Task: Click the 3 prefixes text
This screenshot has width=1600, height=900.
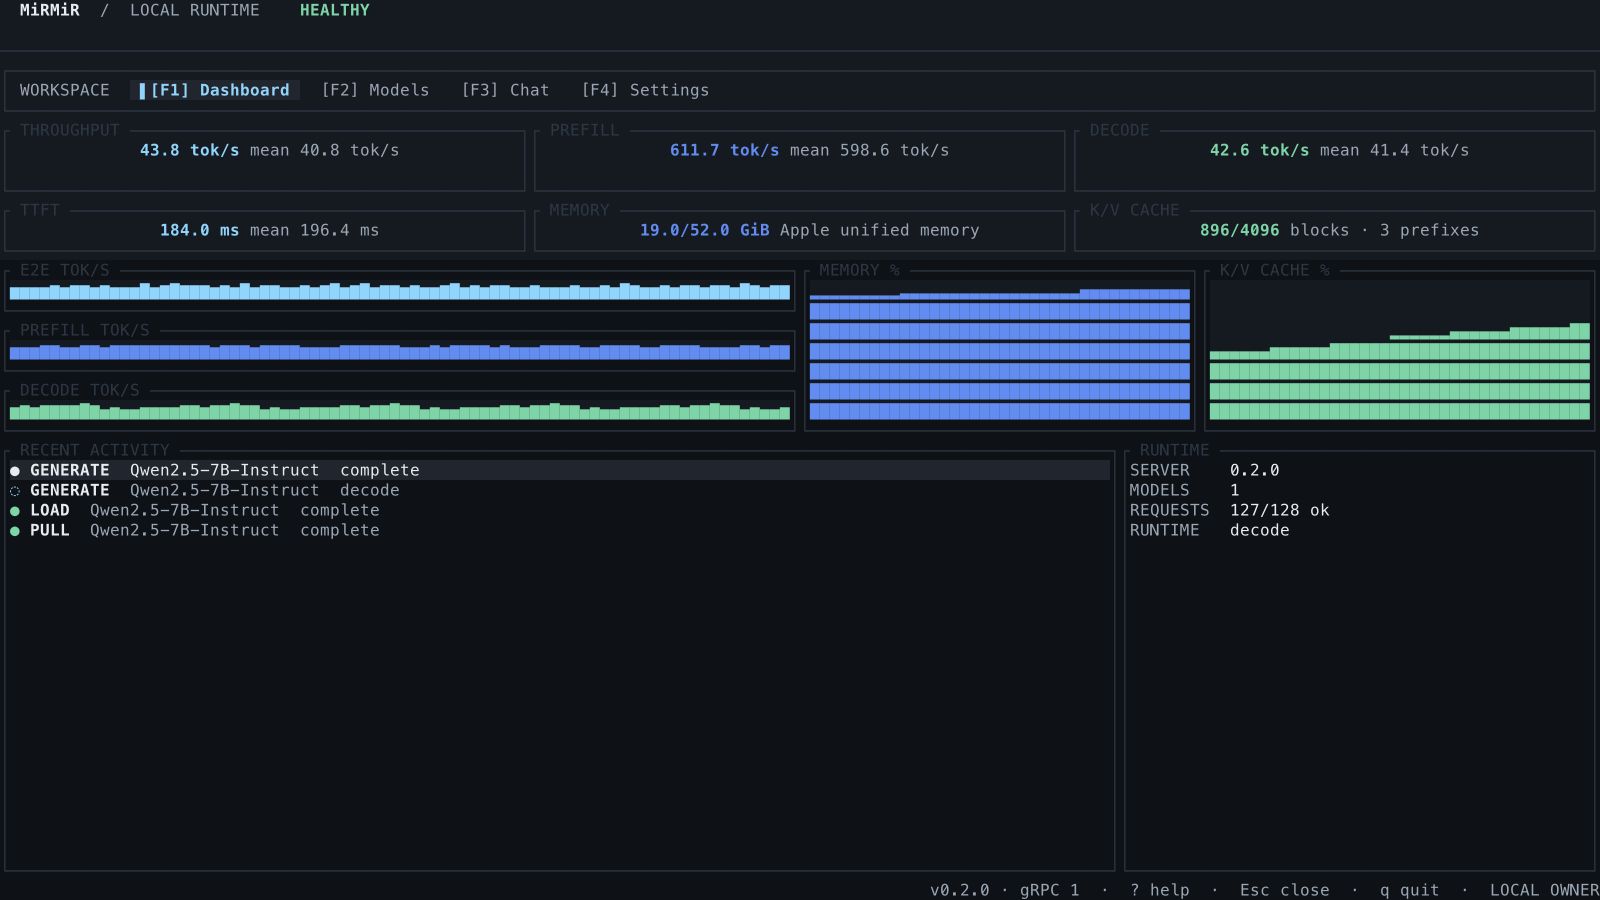Action: (x=1430, y=230)
